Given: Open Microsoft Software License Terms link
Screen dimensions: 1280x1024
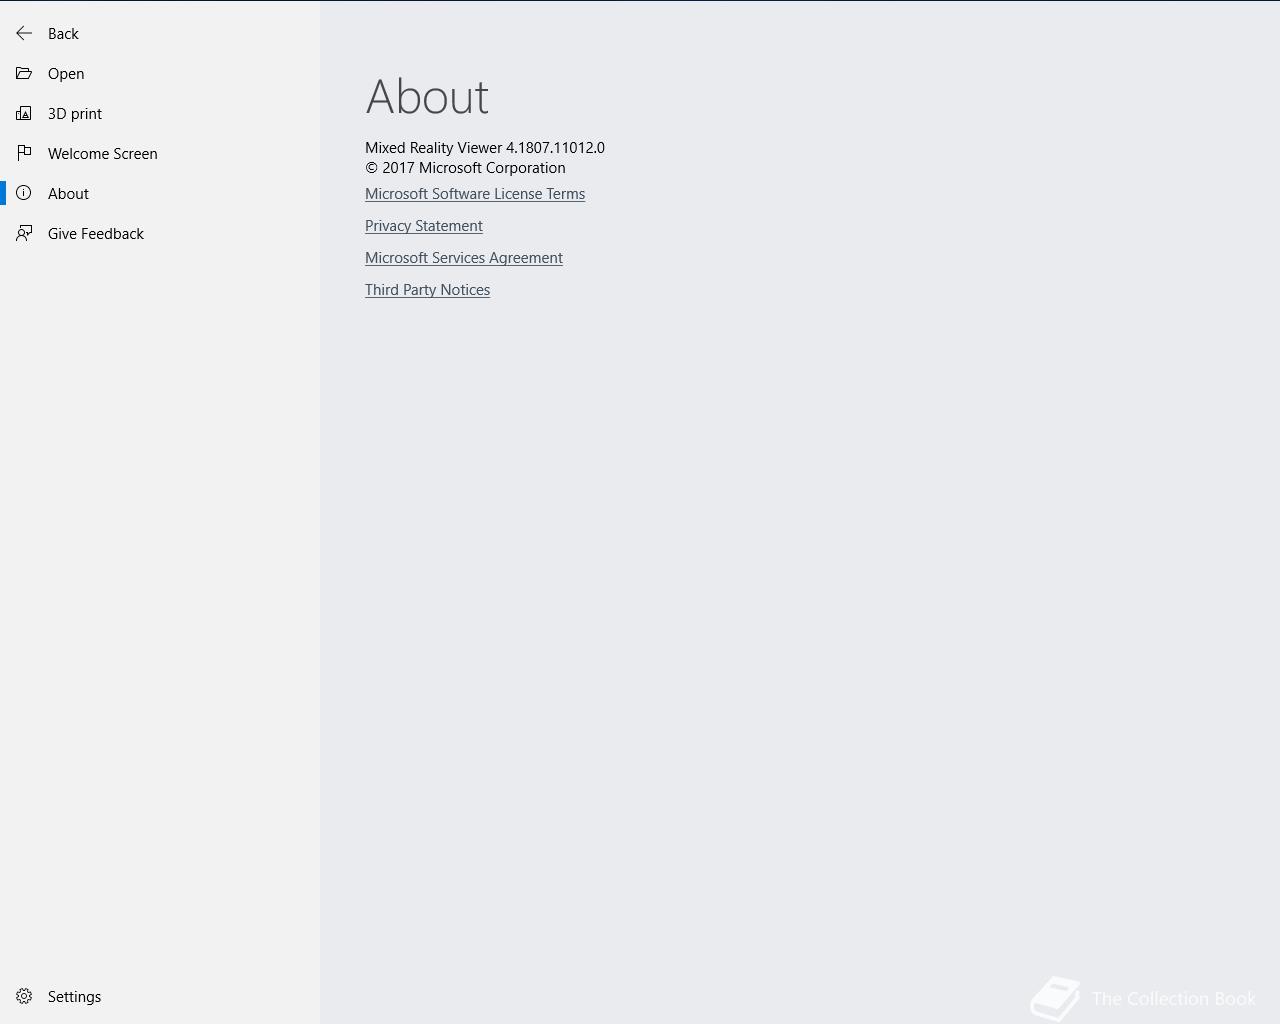Looking at the screenshot, I should click(x=475, y=194).
